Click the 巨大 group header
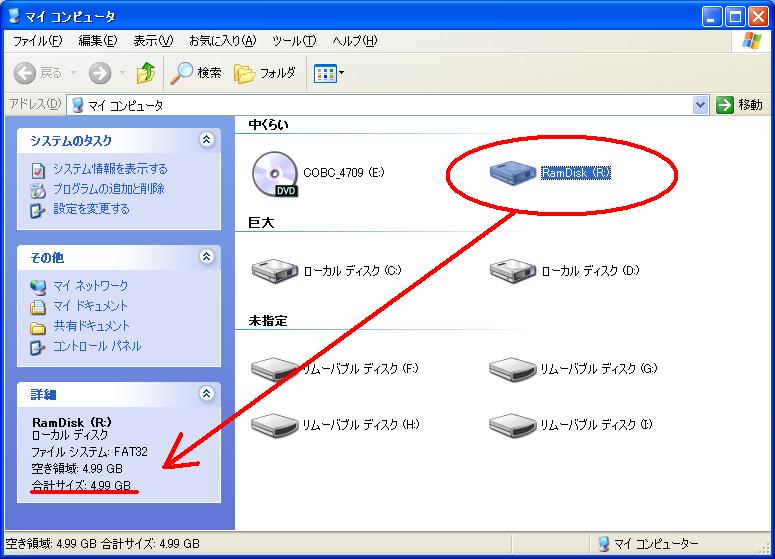 point(261,222)
